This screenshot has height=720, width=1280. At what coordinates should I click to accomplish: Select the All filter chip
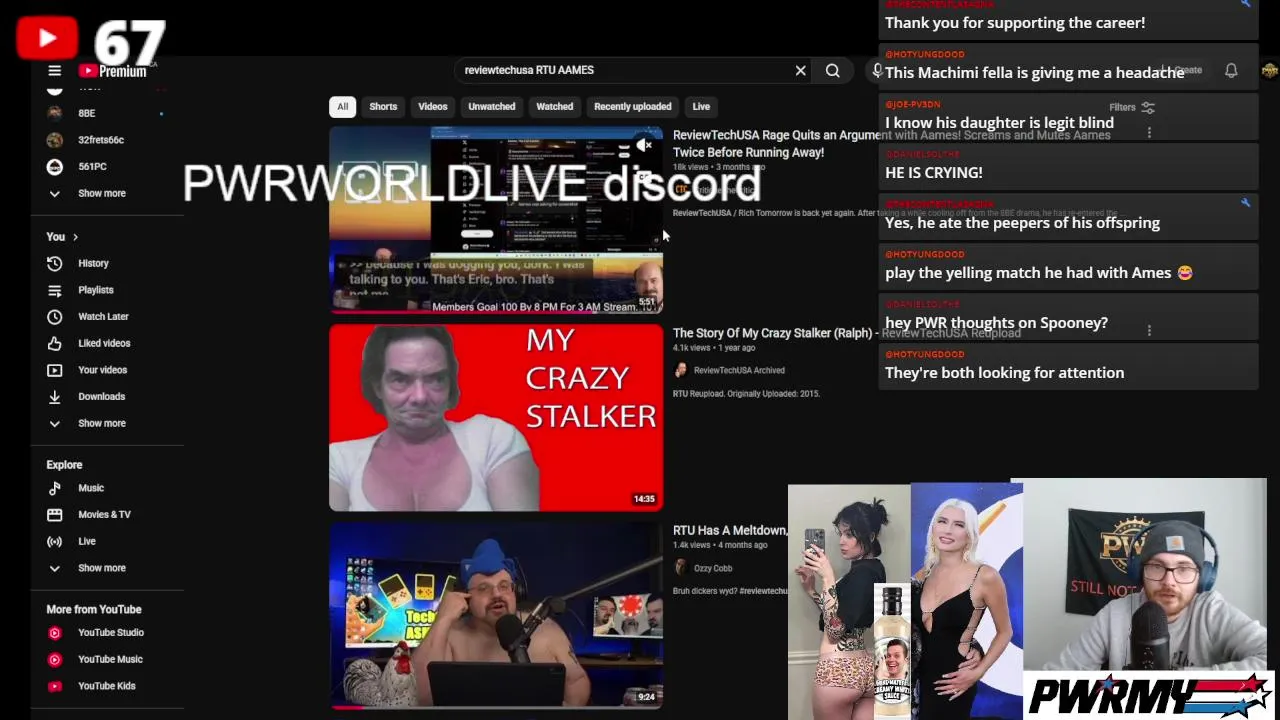coord(342,106)
